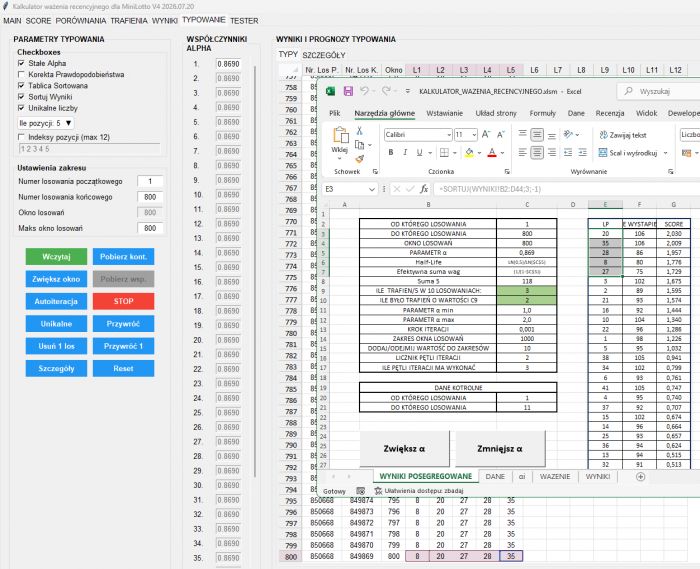The height and width of the screenshot is (569, 700).
Task: Open the fill color dropdown arrow
Action: [479, 153]
